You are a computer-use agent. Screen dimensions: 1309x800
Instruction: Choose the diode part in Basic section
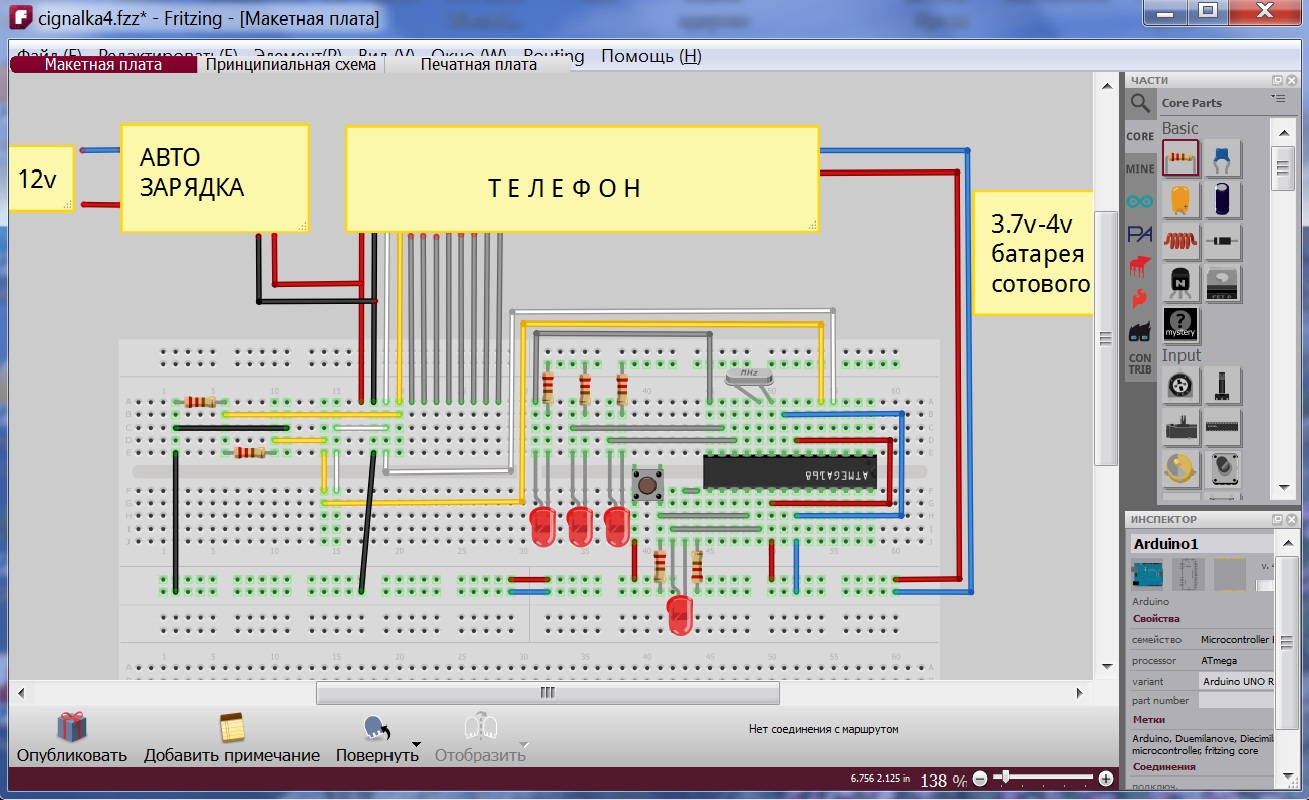click(1222, 241)
